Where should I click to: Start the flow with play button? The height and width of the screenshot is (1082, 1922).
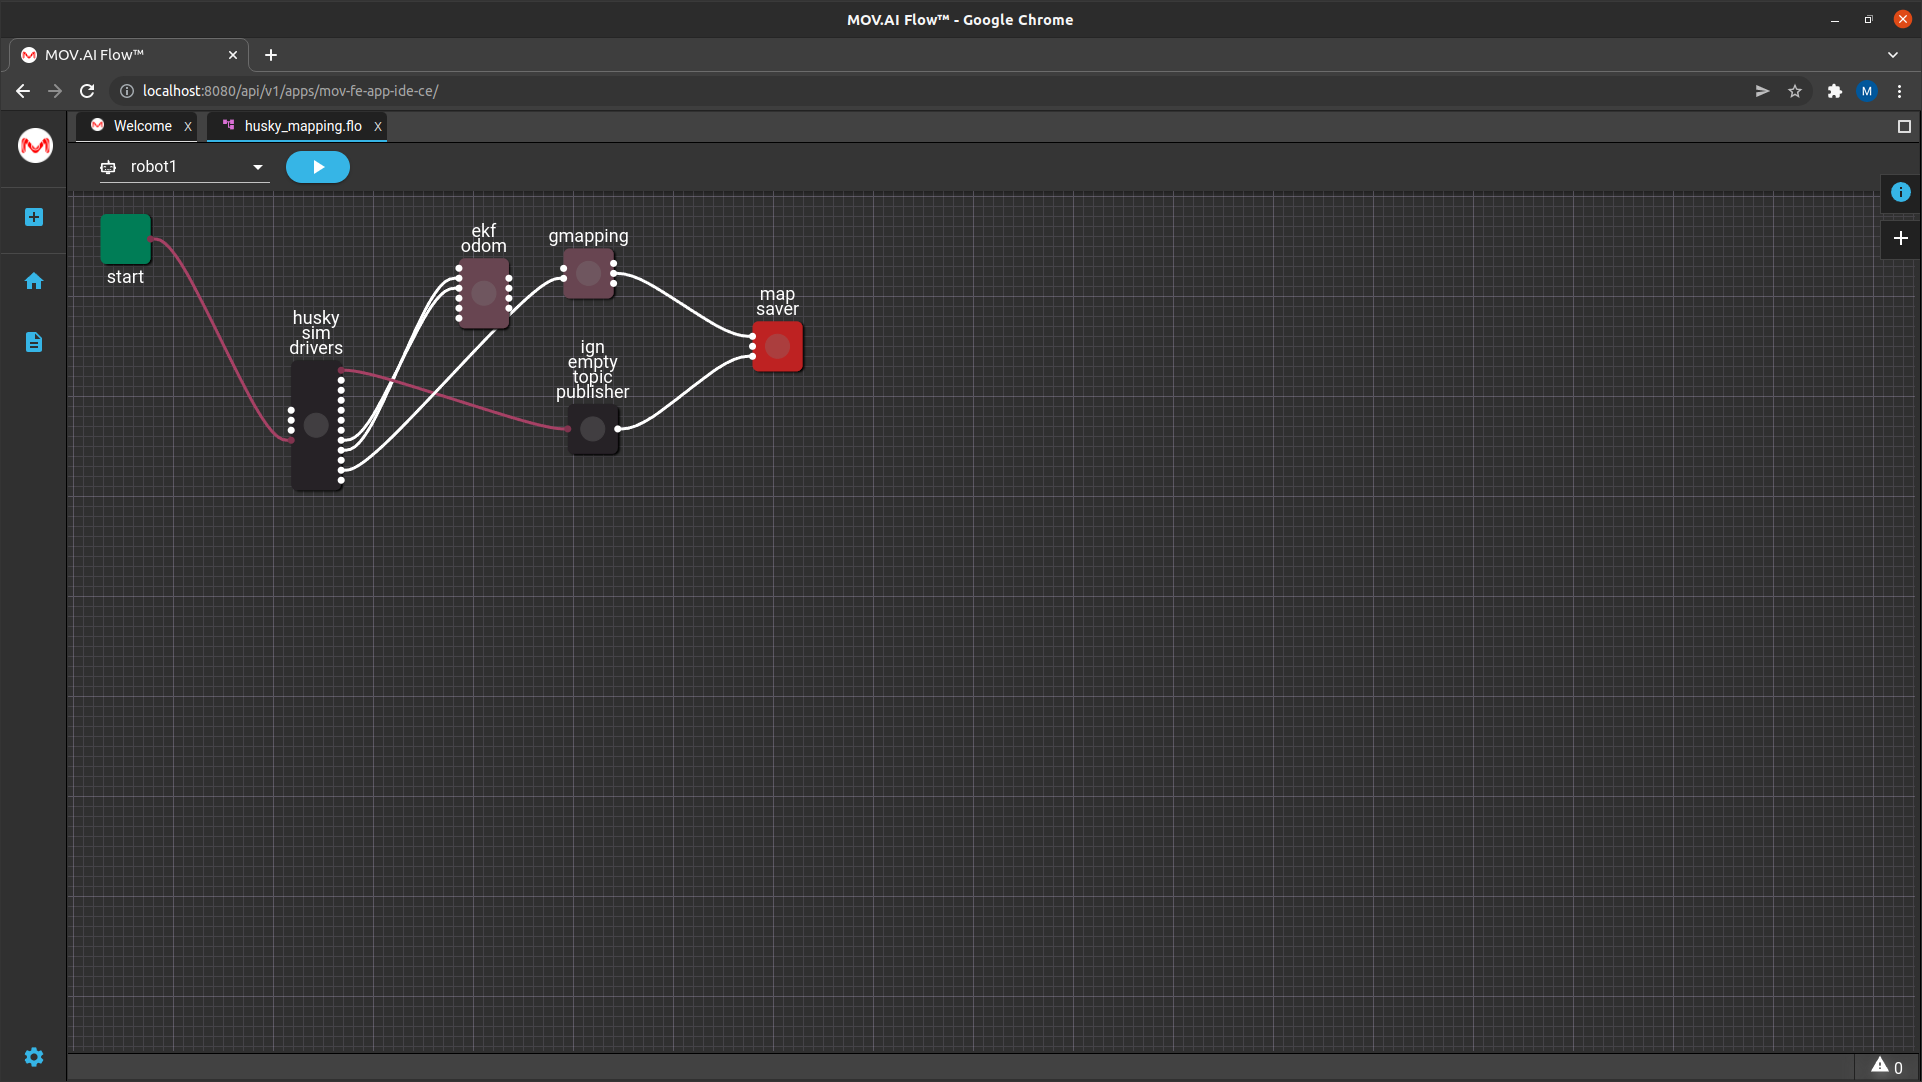point(317,167)
